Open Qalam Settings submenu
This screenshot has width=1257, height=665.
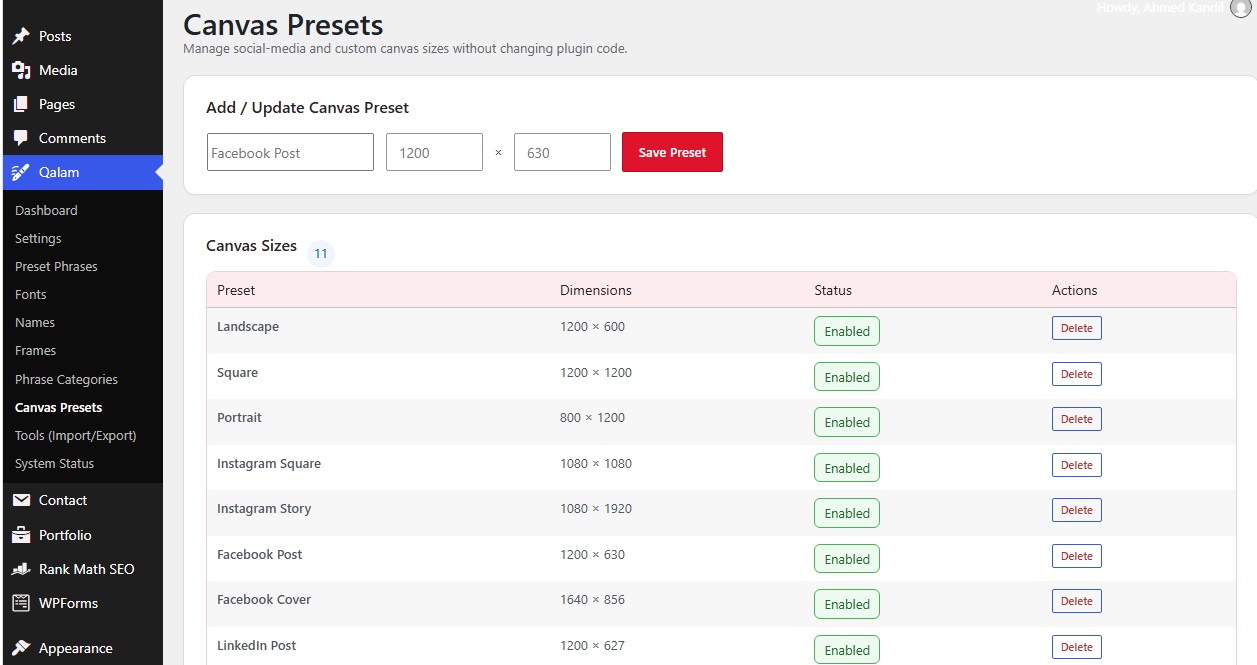point(38,238)
